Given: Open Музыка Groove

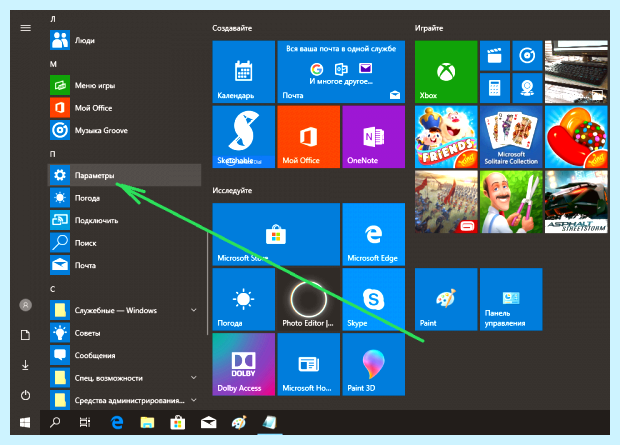Looking at the screenshot, I should click(124, 130).
